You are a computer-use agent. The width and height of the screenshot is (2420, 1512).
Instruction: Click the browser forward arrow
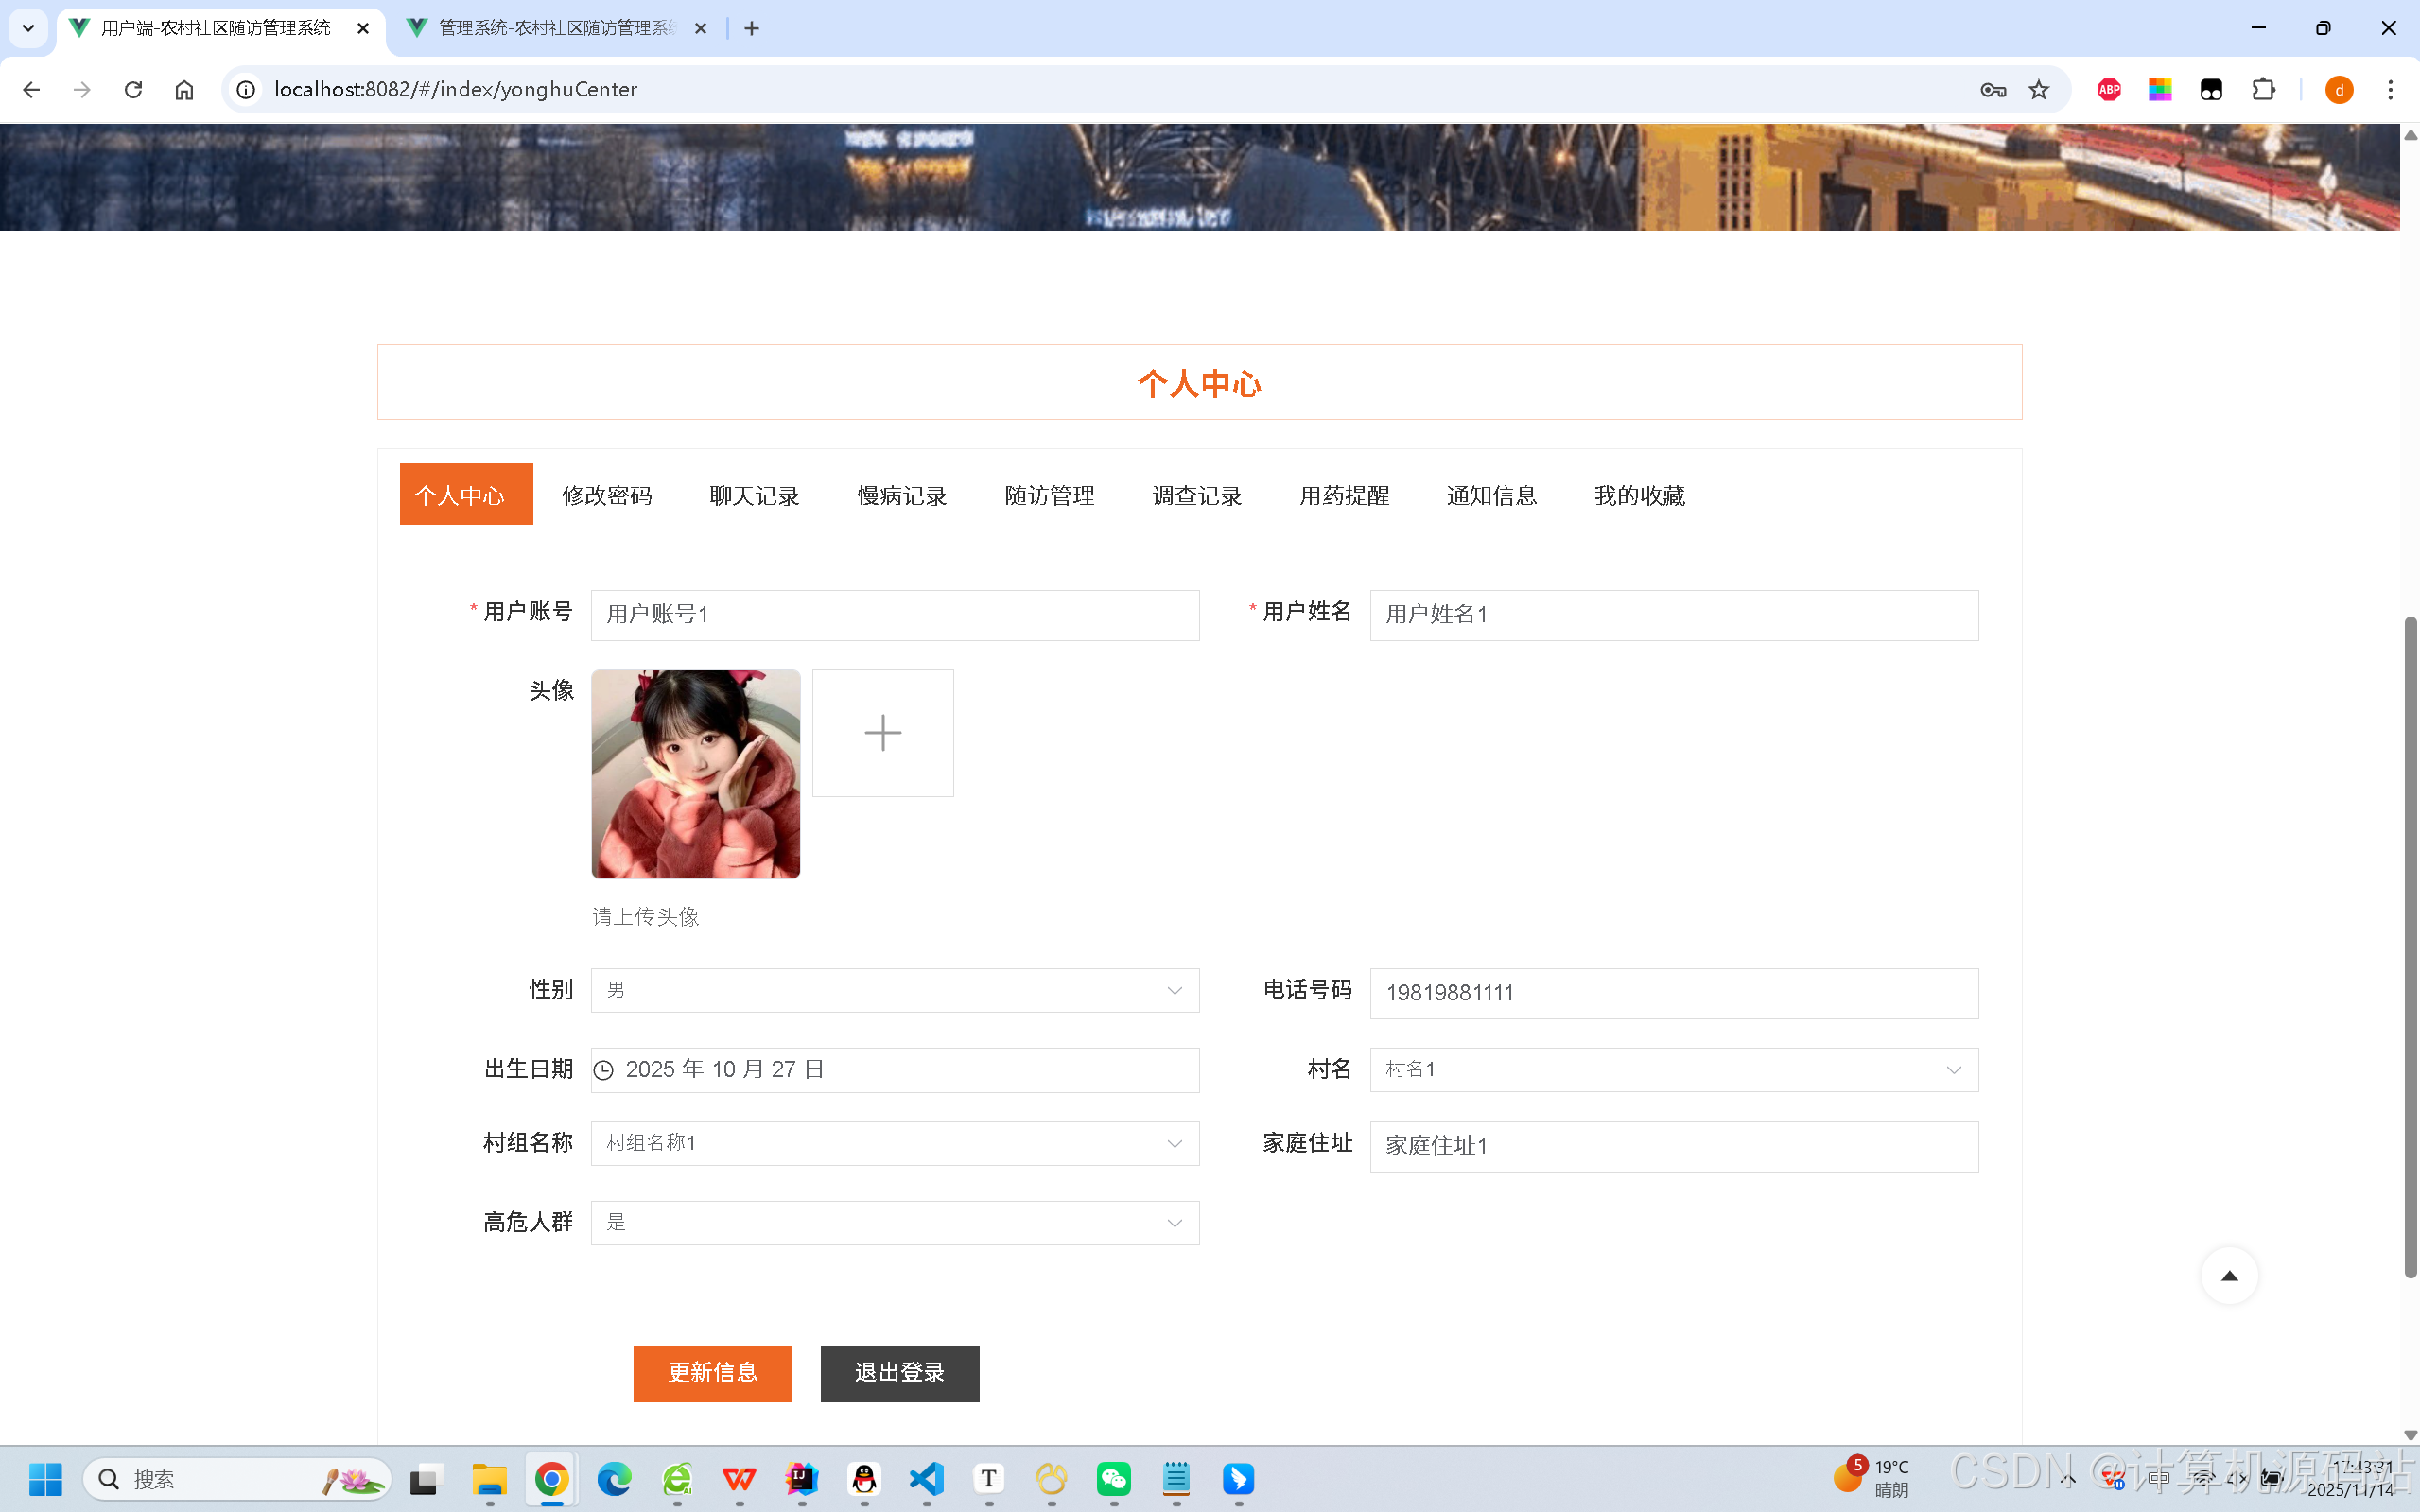tap(82, 90)
